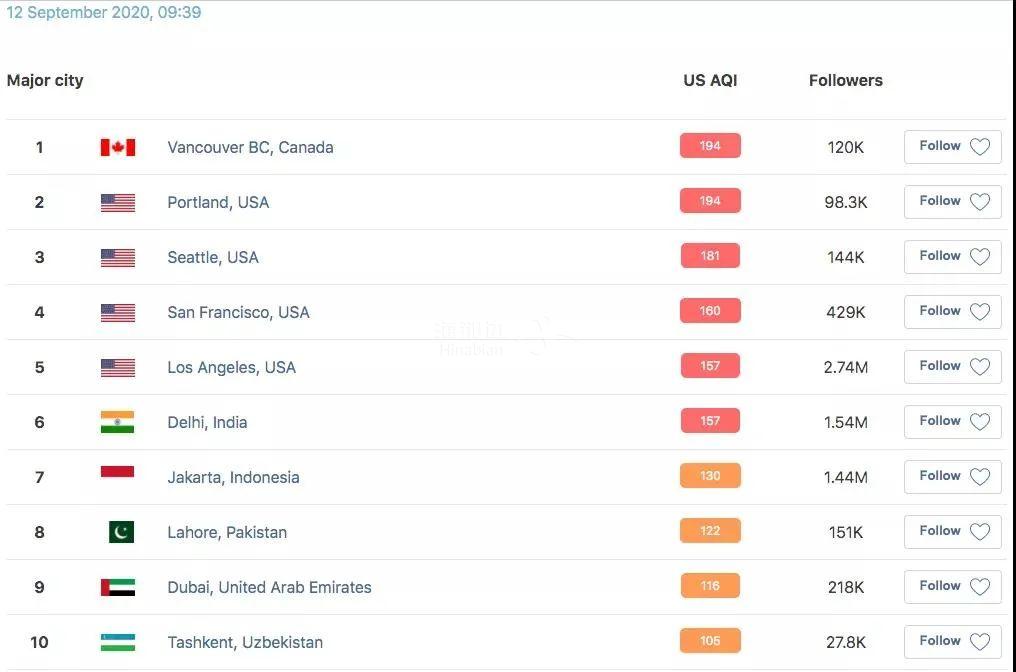
Task: Sort by the Followers column header
Action: tap(846, 80)
